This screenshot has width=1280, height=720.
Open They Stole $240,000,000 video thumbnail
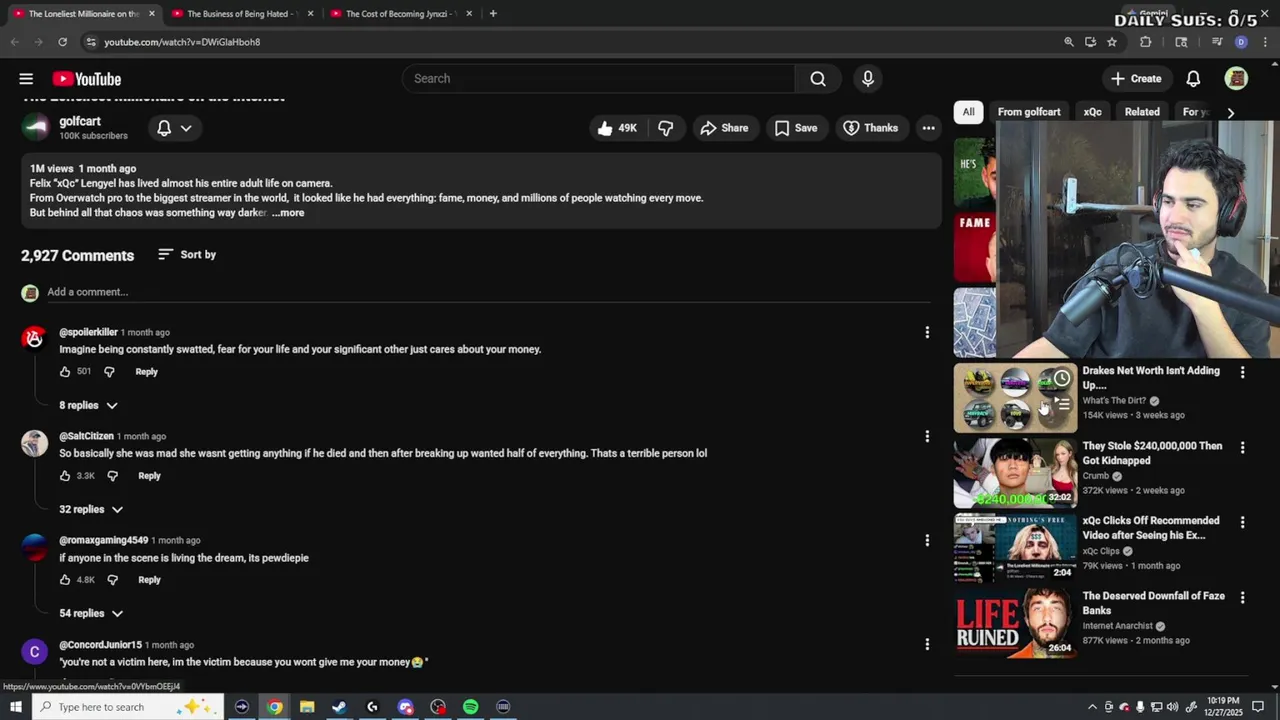pos(1015,473)
